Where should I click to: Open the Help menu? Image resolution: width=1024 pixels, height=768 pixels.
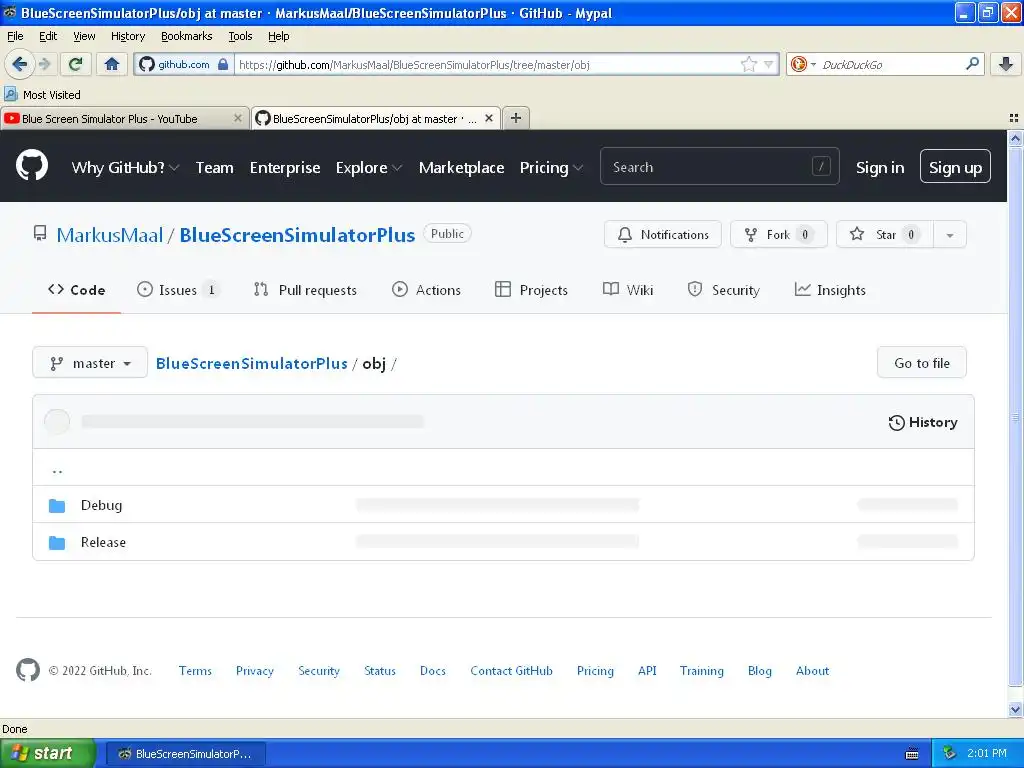(278, 36)
